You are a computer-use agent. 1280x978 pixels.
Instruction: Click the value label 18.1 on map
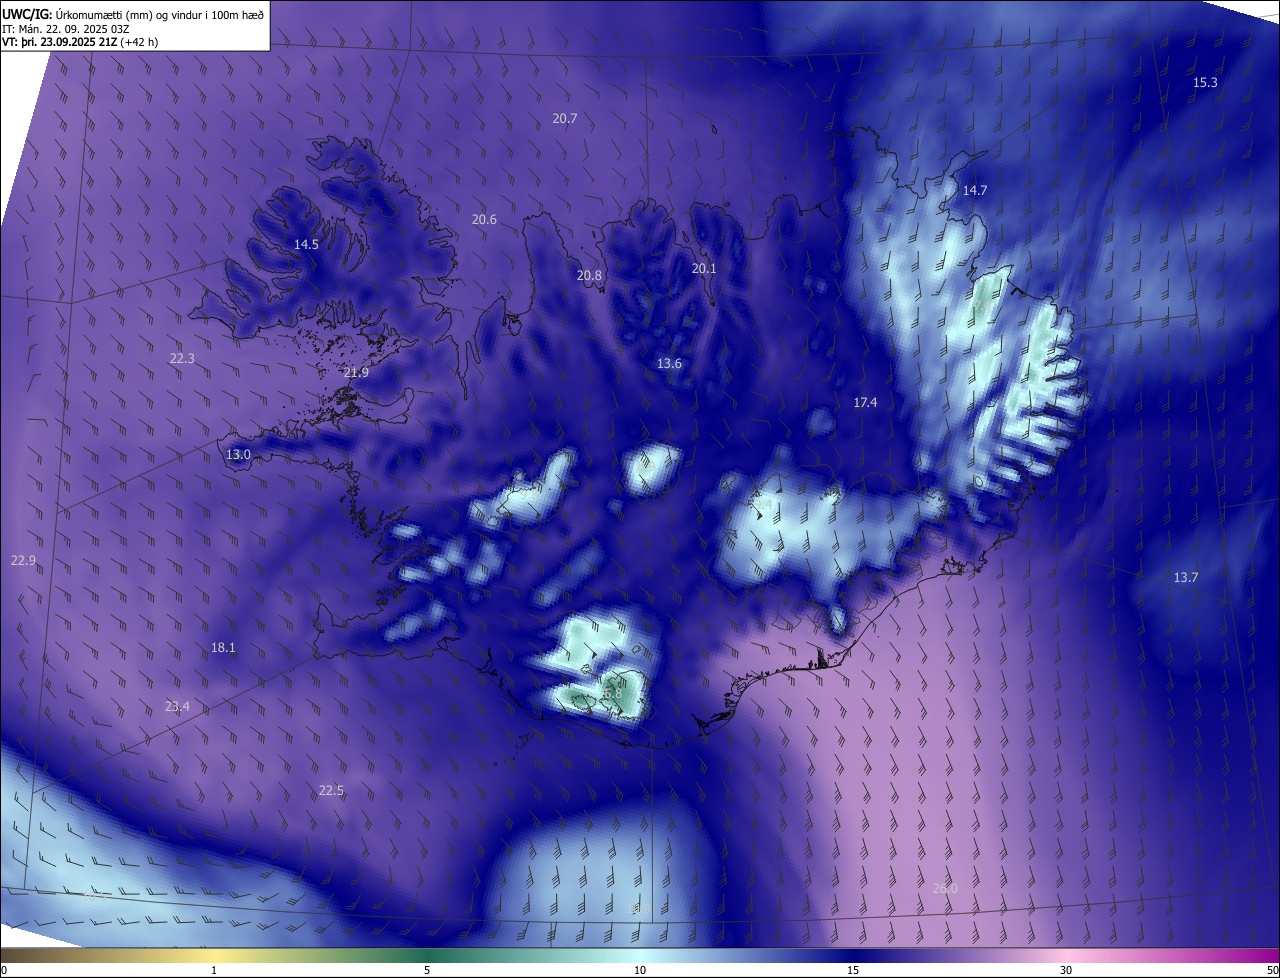click(x=223, y=647)
